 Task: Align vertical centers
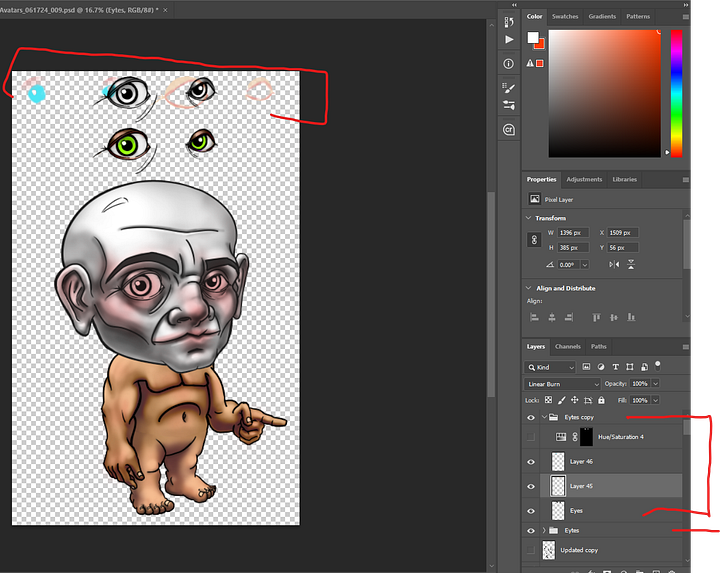point(614,317)
